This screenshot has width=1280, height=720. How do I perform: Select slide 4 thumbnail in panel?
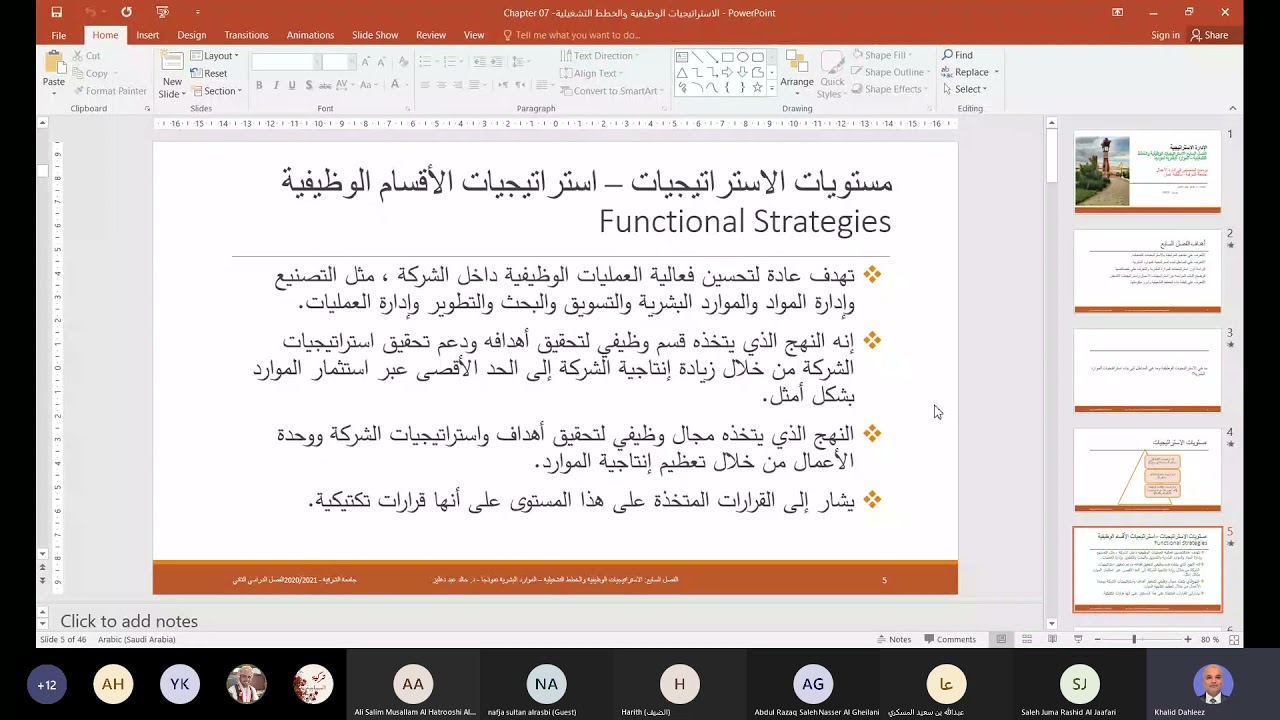click(x=1147, y=470)
